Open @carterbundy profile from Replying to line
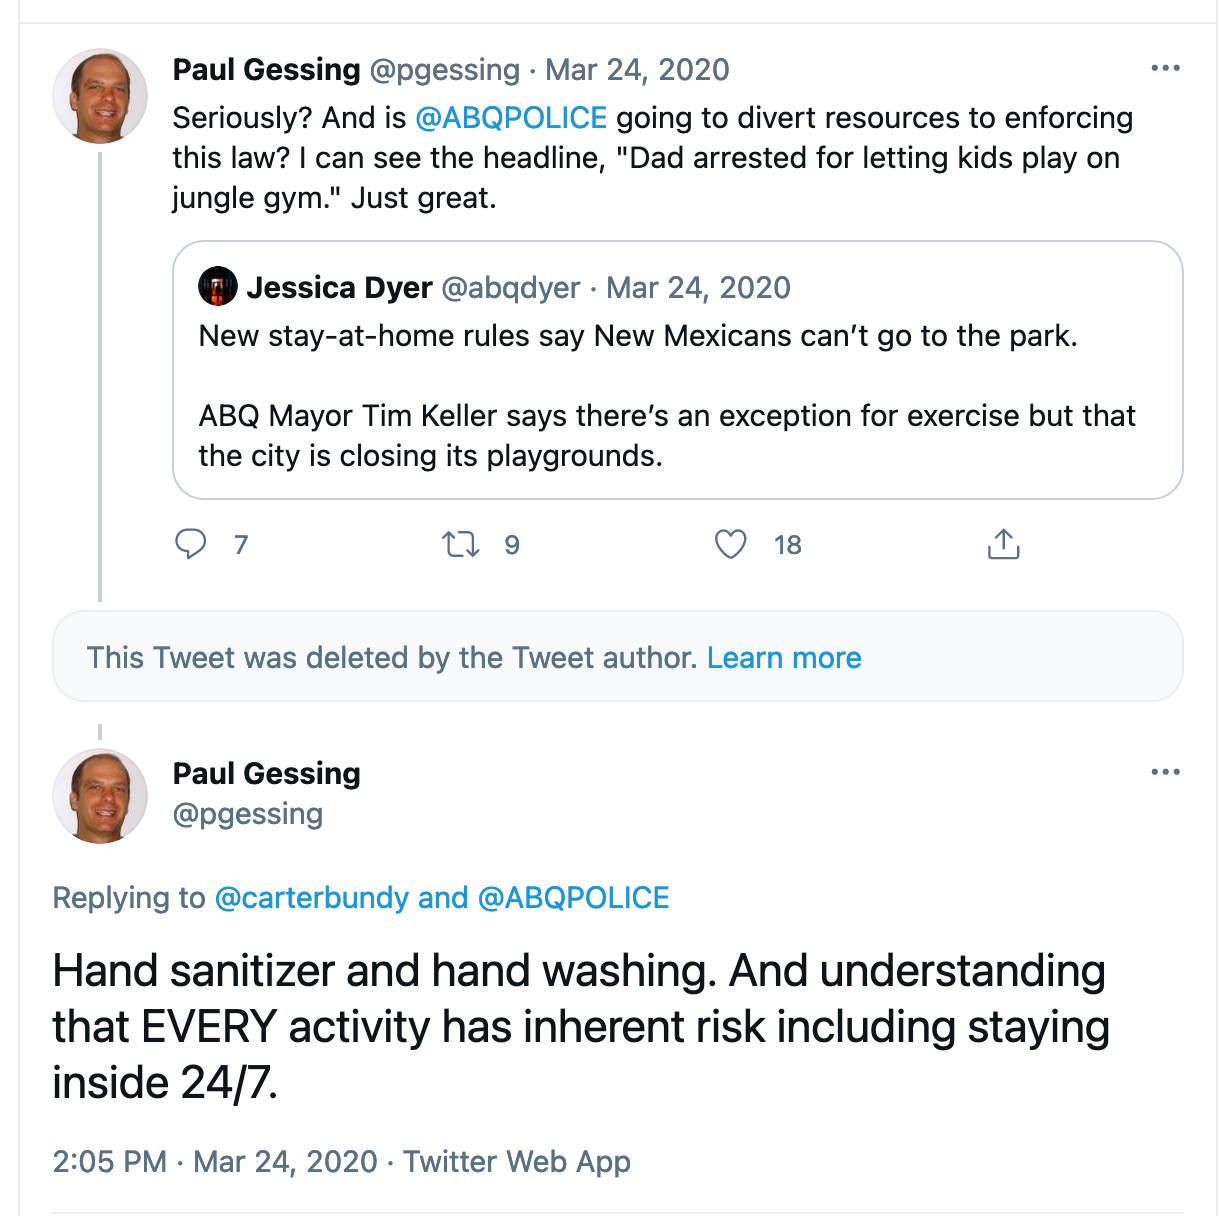Image resolution: width=1232 pixels, height=1216 pixels. coord(312,898)
